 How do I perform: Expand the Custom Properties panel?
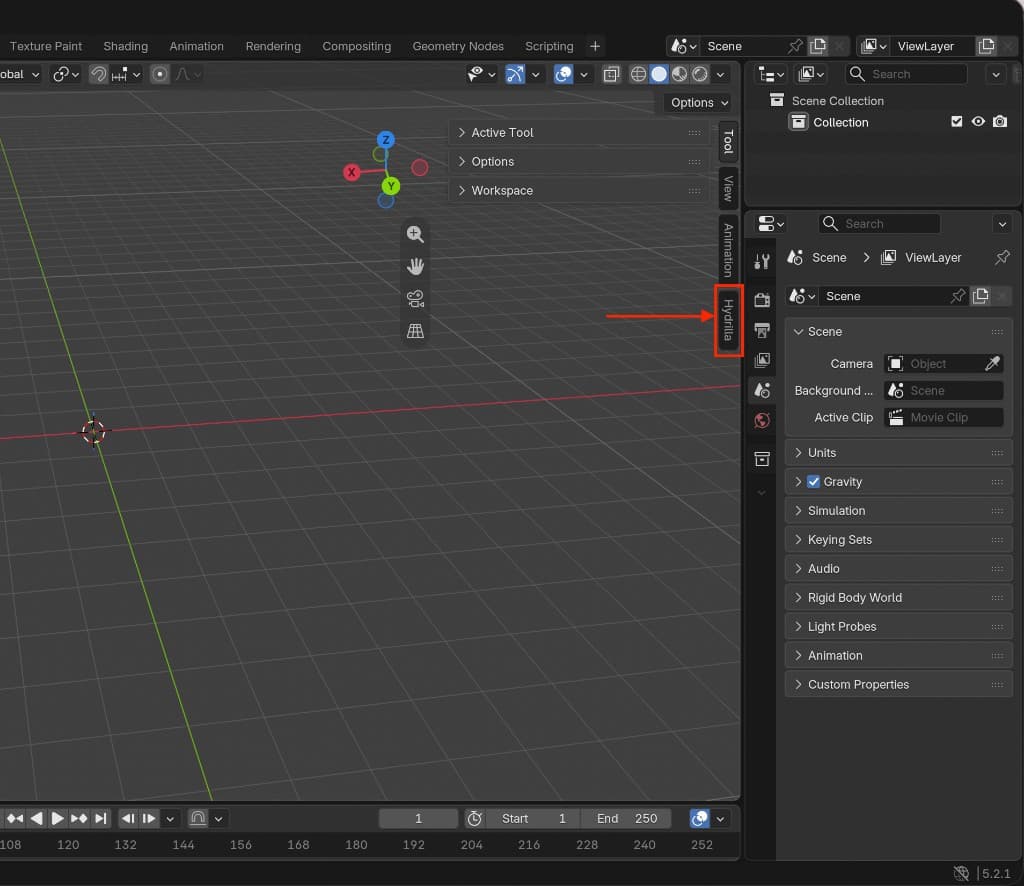(x=899, y=685)
